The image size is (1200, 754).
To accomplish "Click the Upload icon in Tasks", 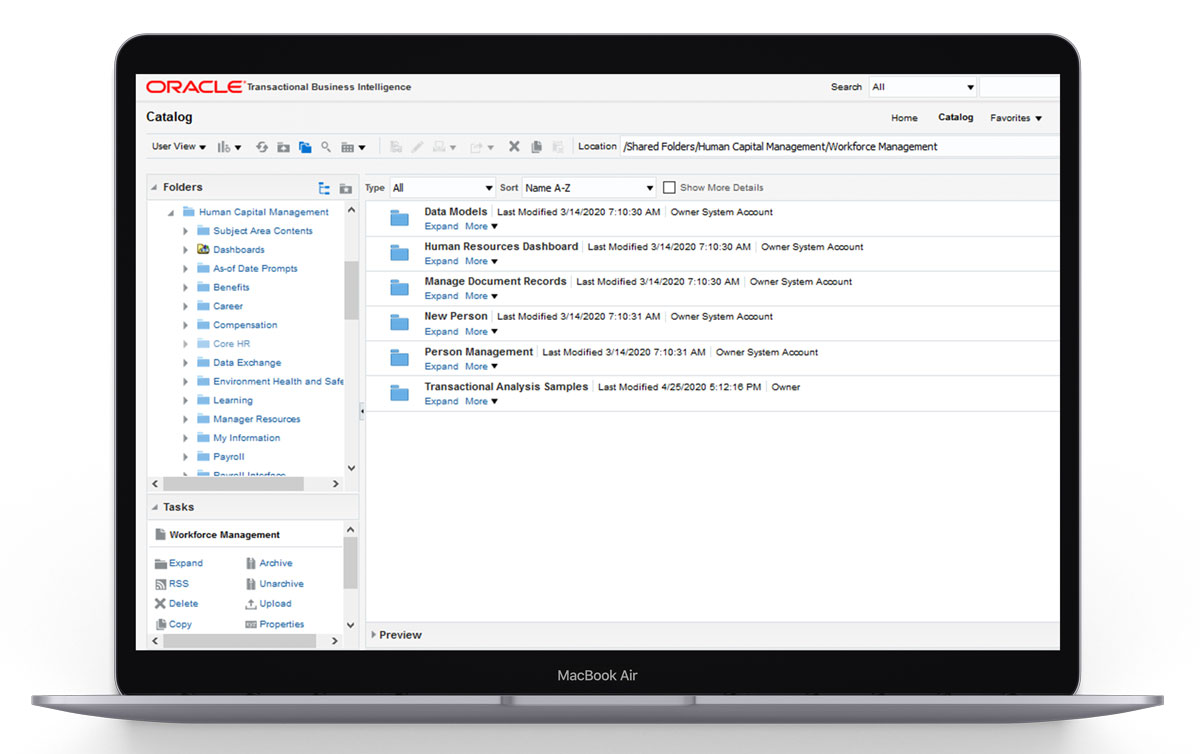I will coord(251,604).
